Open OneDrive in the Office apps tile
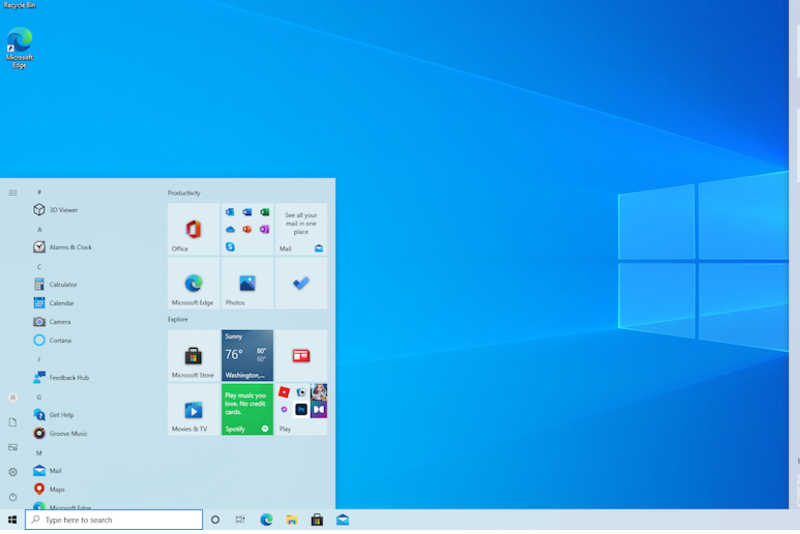 pyautogui.click(x=230, y=230)
